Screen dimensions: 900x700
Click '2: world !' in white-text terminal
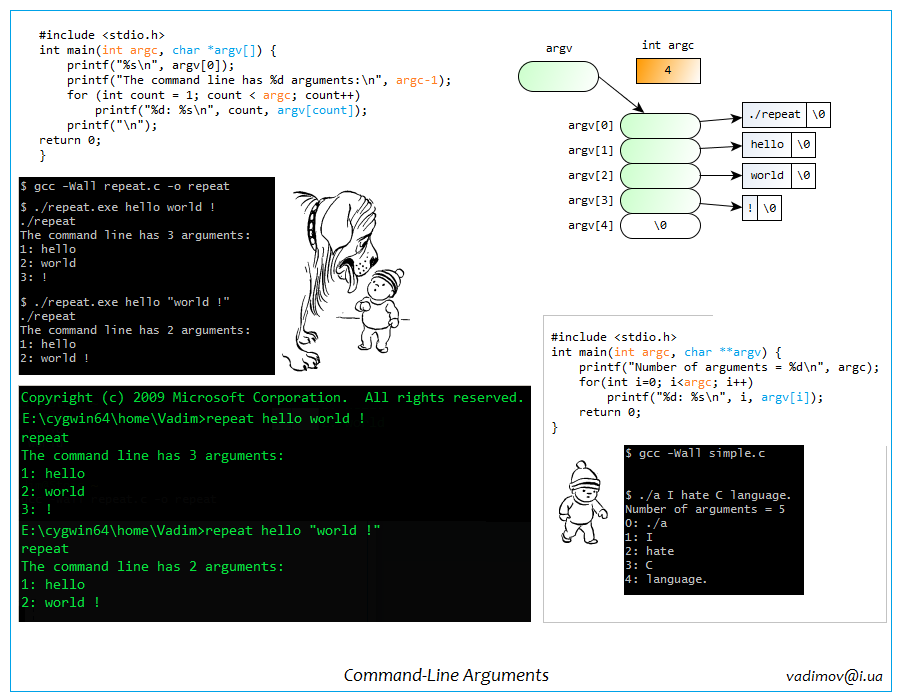(x=55, y=358)
